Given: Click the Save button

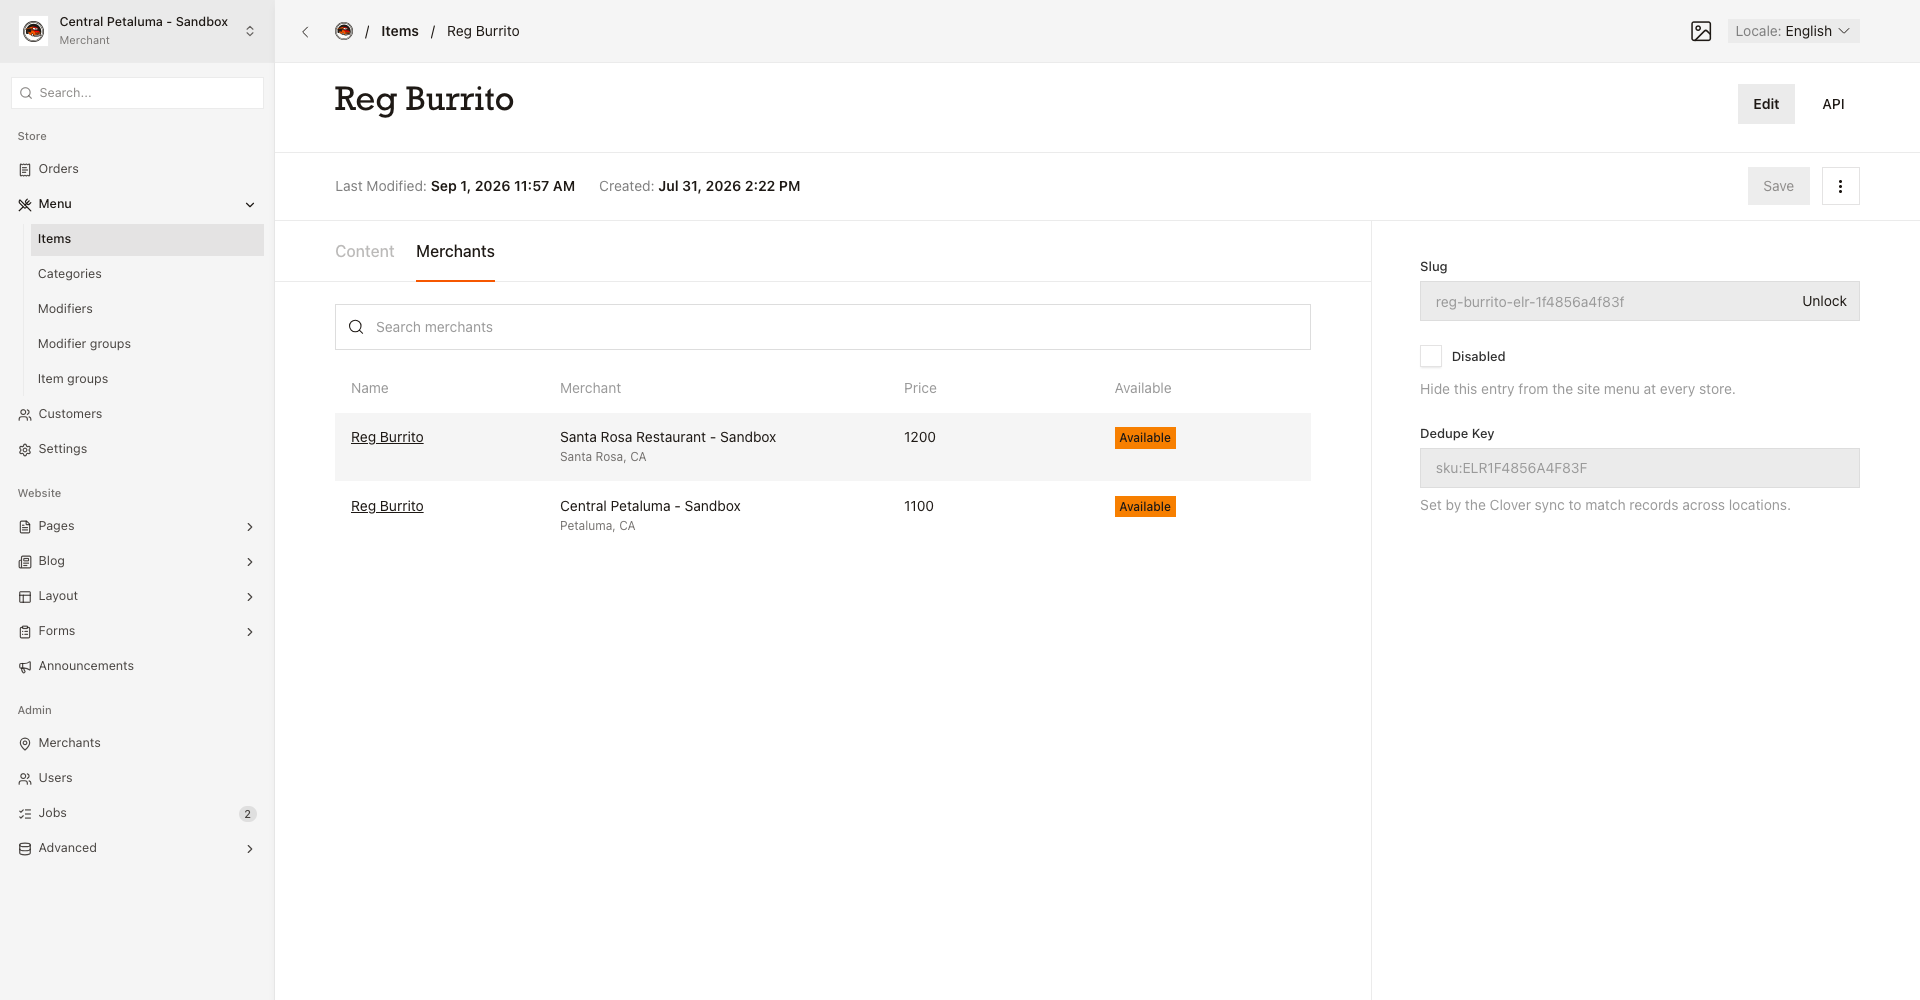Looking at the screenshot, I should pos(1778,186).
